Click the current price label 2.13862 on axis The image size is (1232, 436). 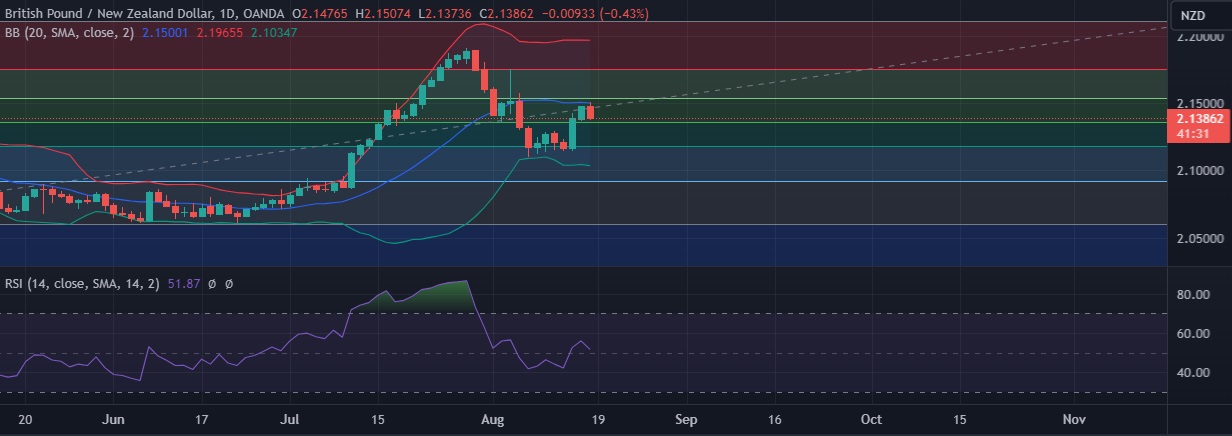(x=1200, y=118)
